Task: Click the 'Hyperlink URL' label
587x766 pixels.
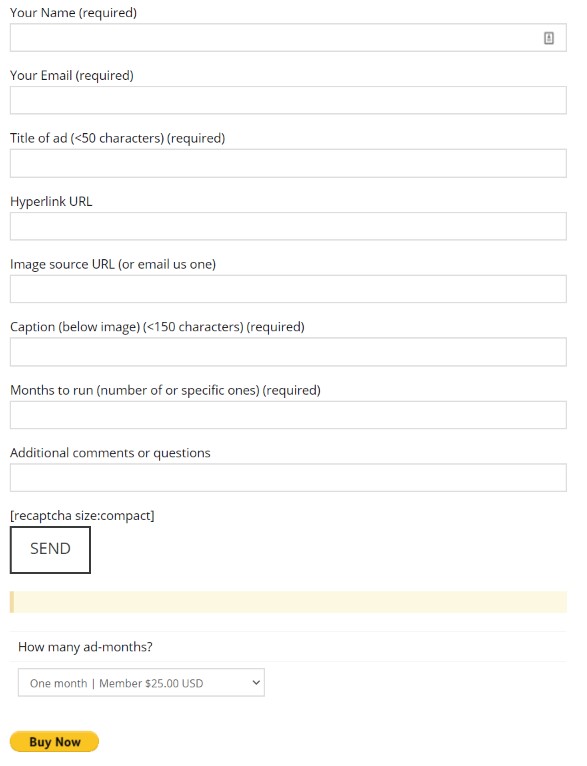Action: (x=51, y=201)
